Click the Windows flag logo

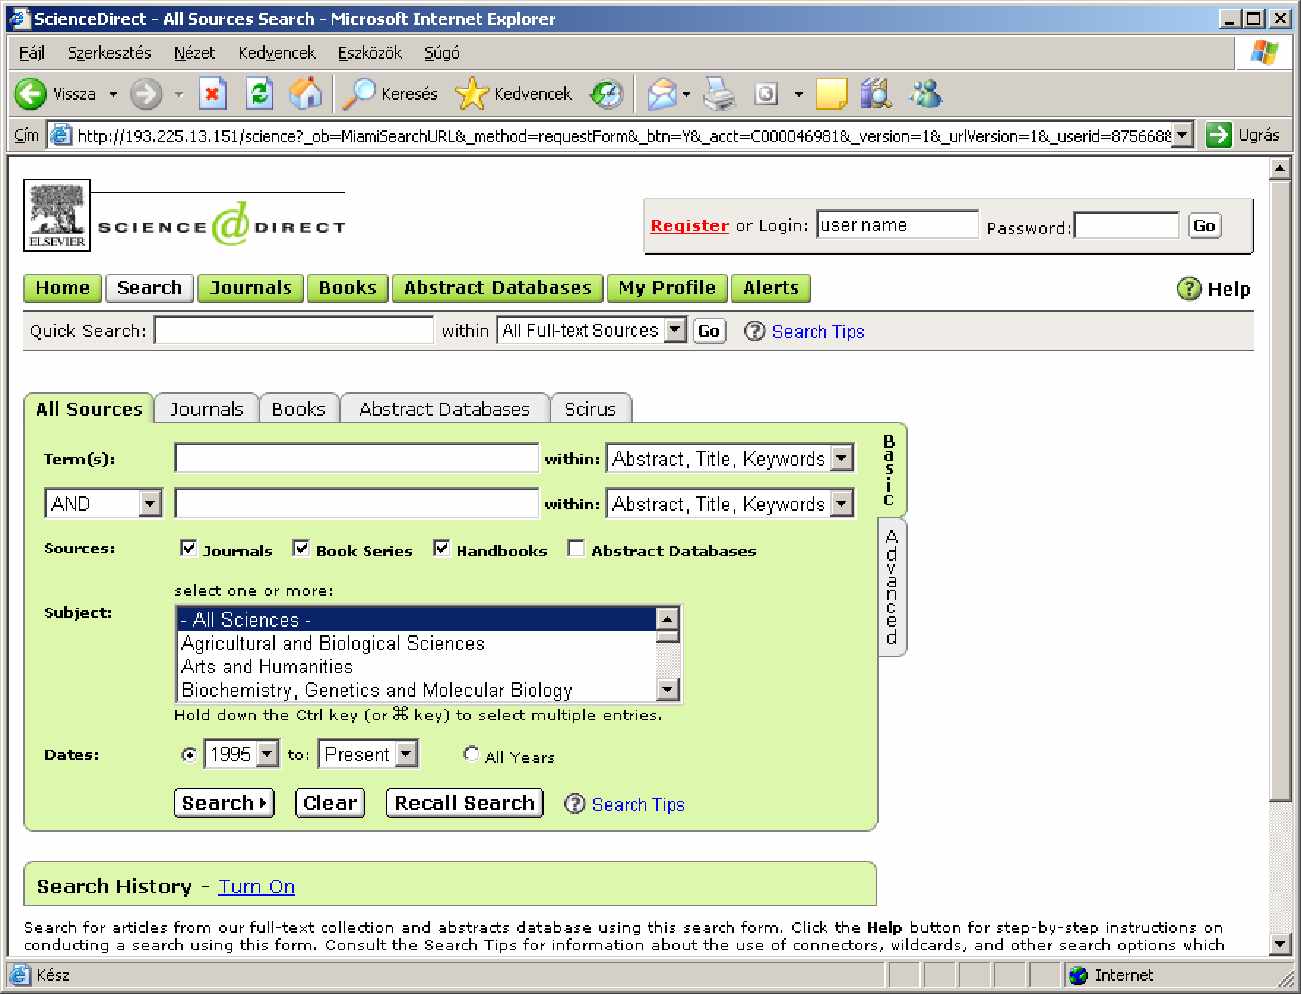[x=1264, y=52]
